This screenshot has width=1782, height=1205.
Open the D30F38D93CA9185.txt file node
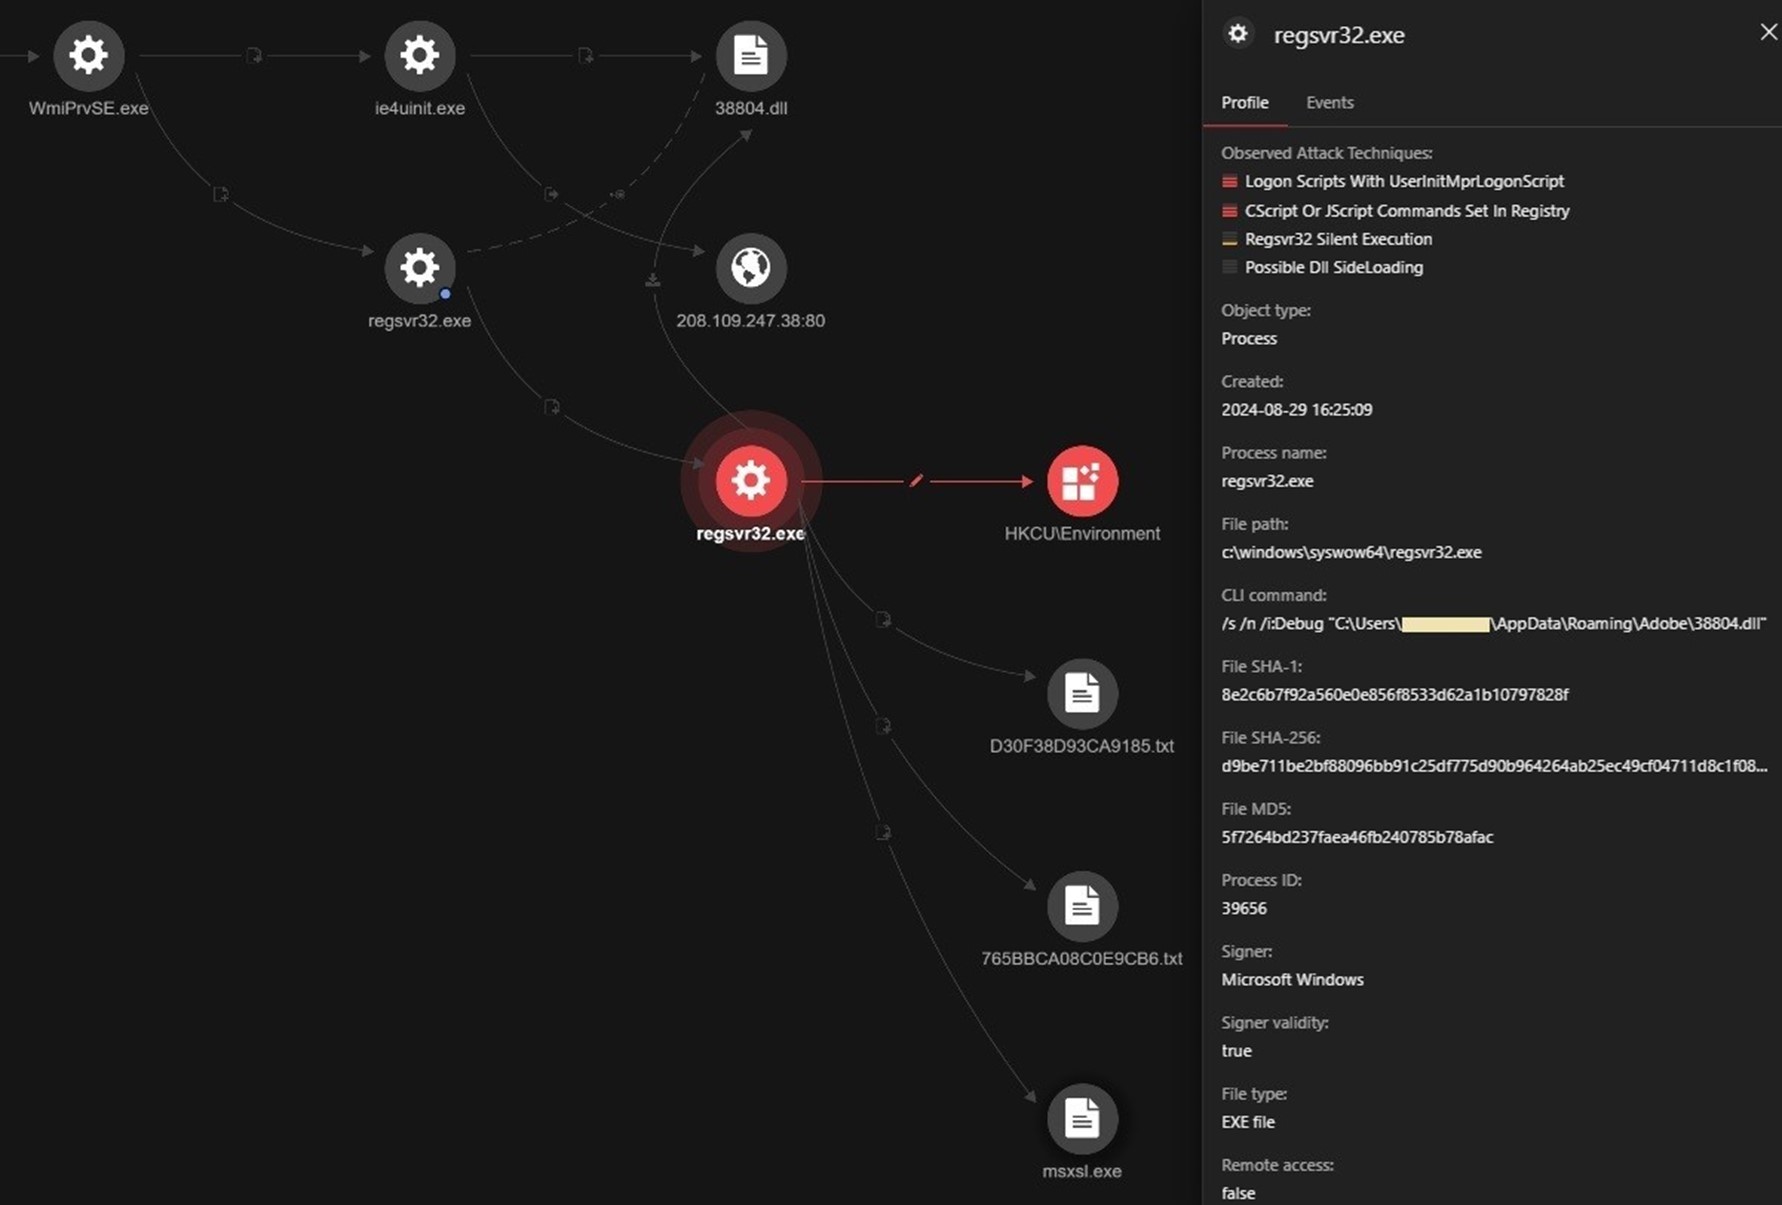[x=1081, y=694]
